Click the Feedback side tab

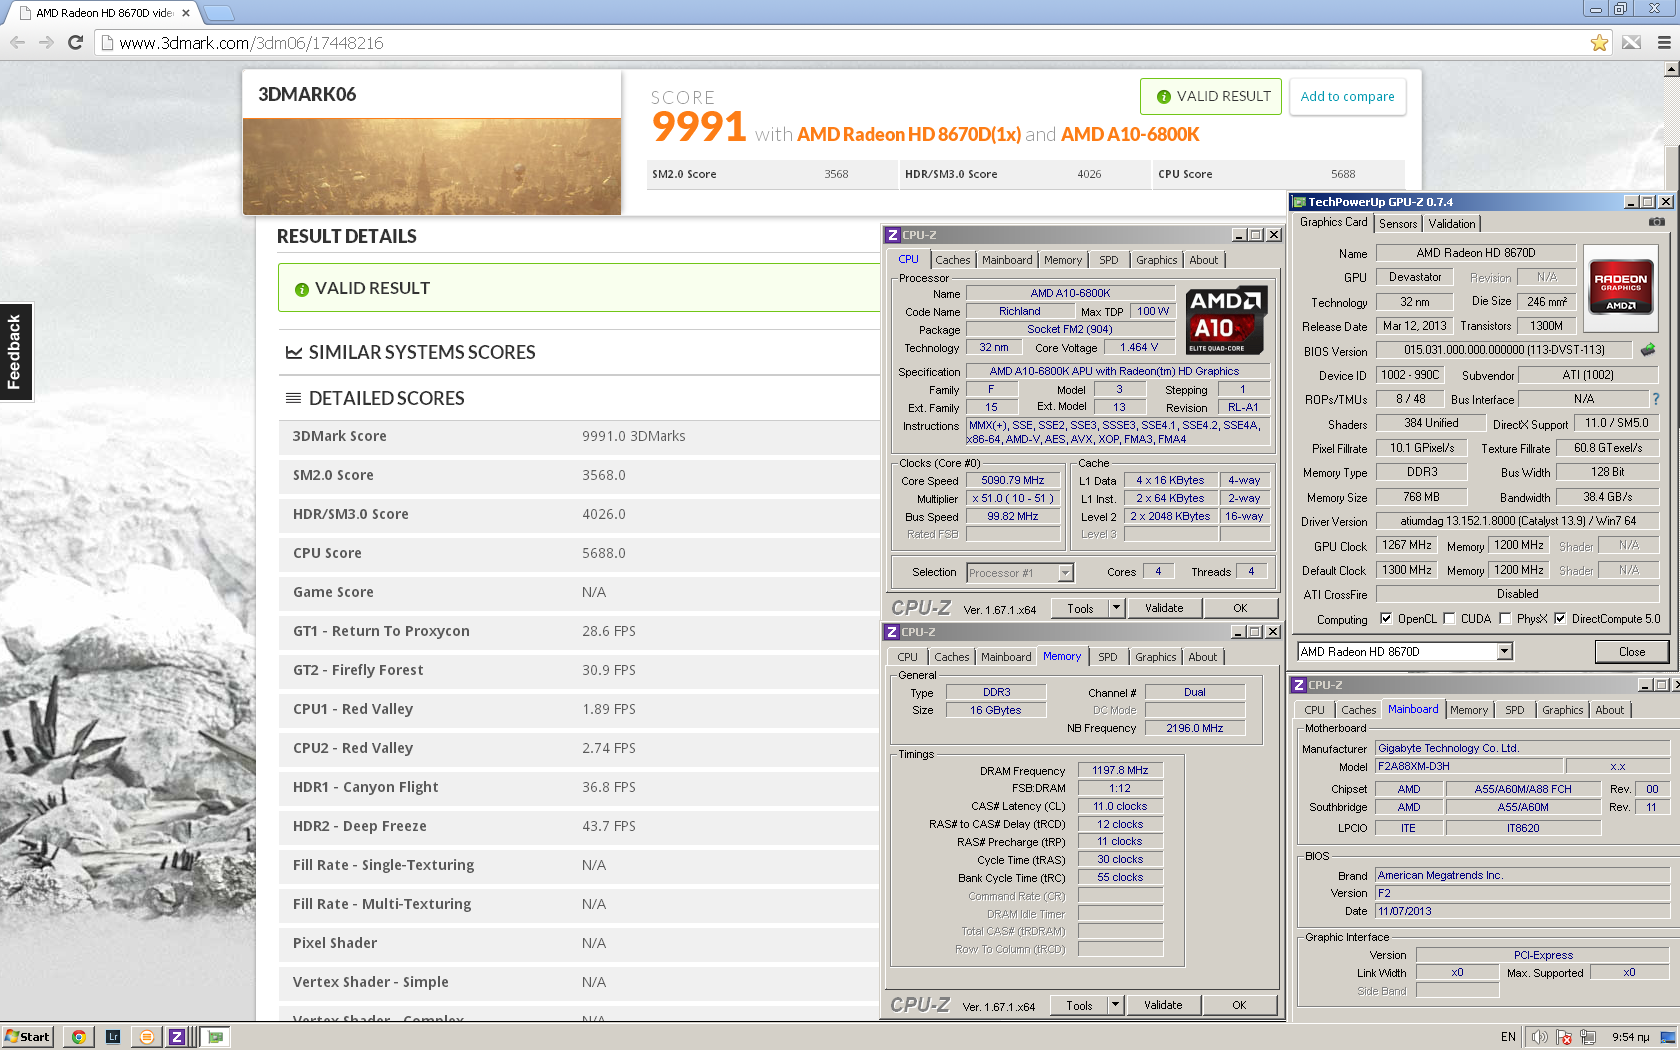click(15, 352)
